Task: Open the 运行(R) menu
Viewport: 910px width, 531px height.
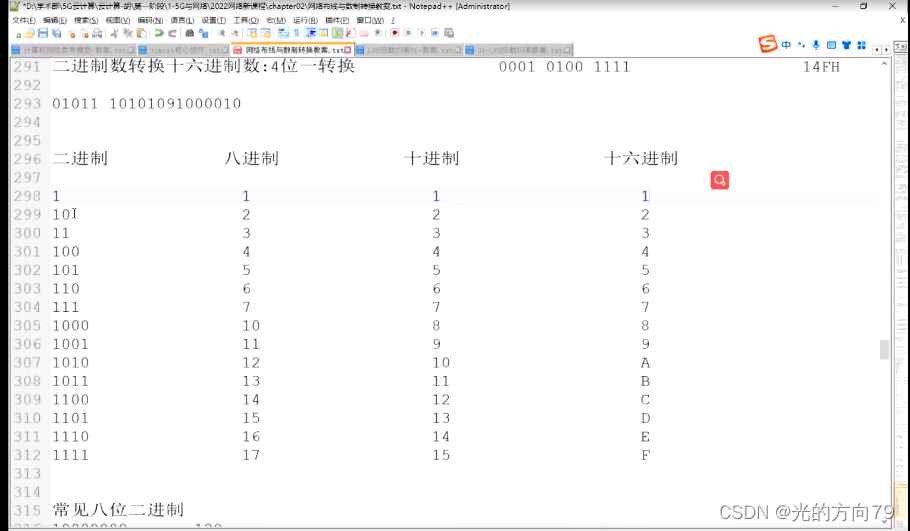Action: [x=305, y=20]
